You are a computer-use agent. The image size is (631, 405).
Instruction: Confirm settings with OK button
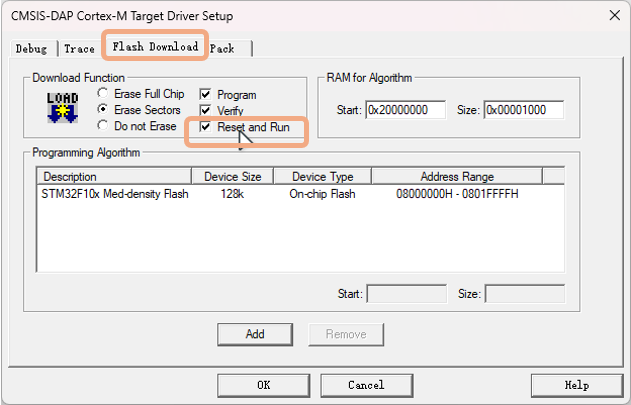pos(264,385)
